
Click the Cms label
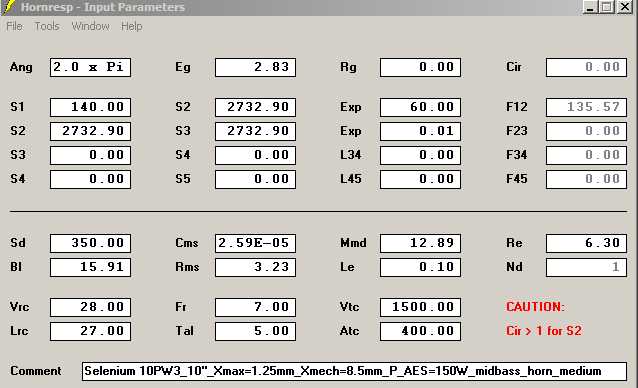pyautogui.click(x=187, y=243)
